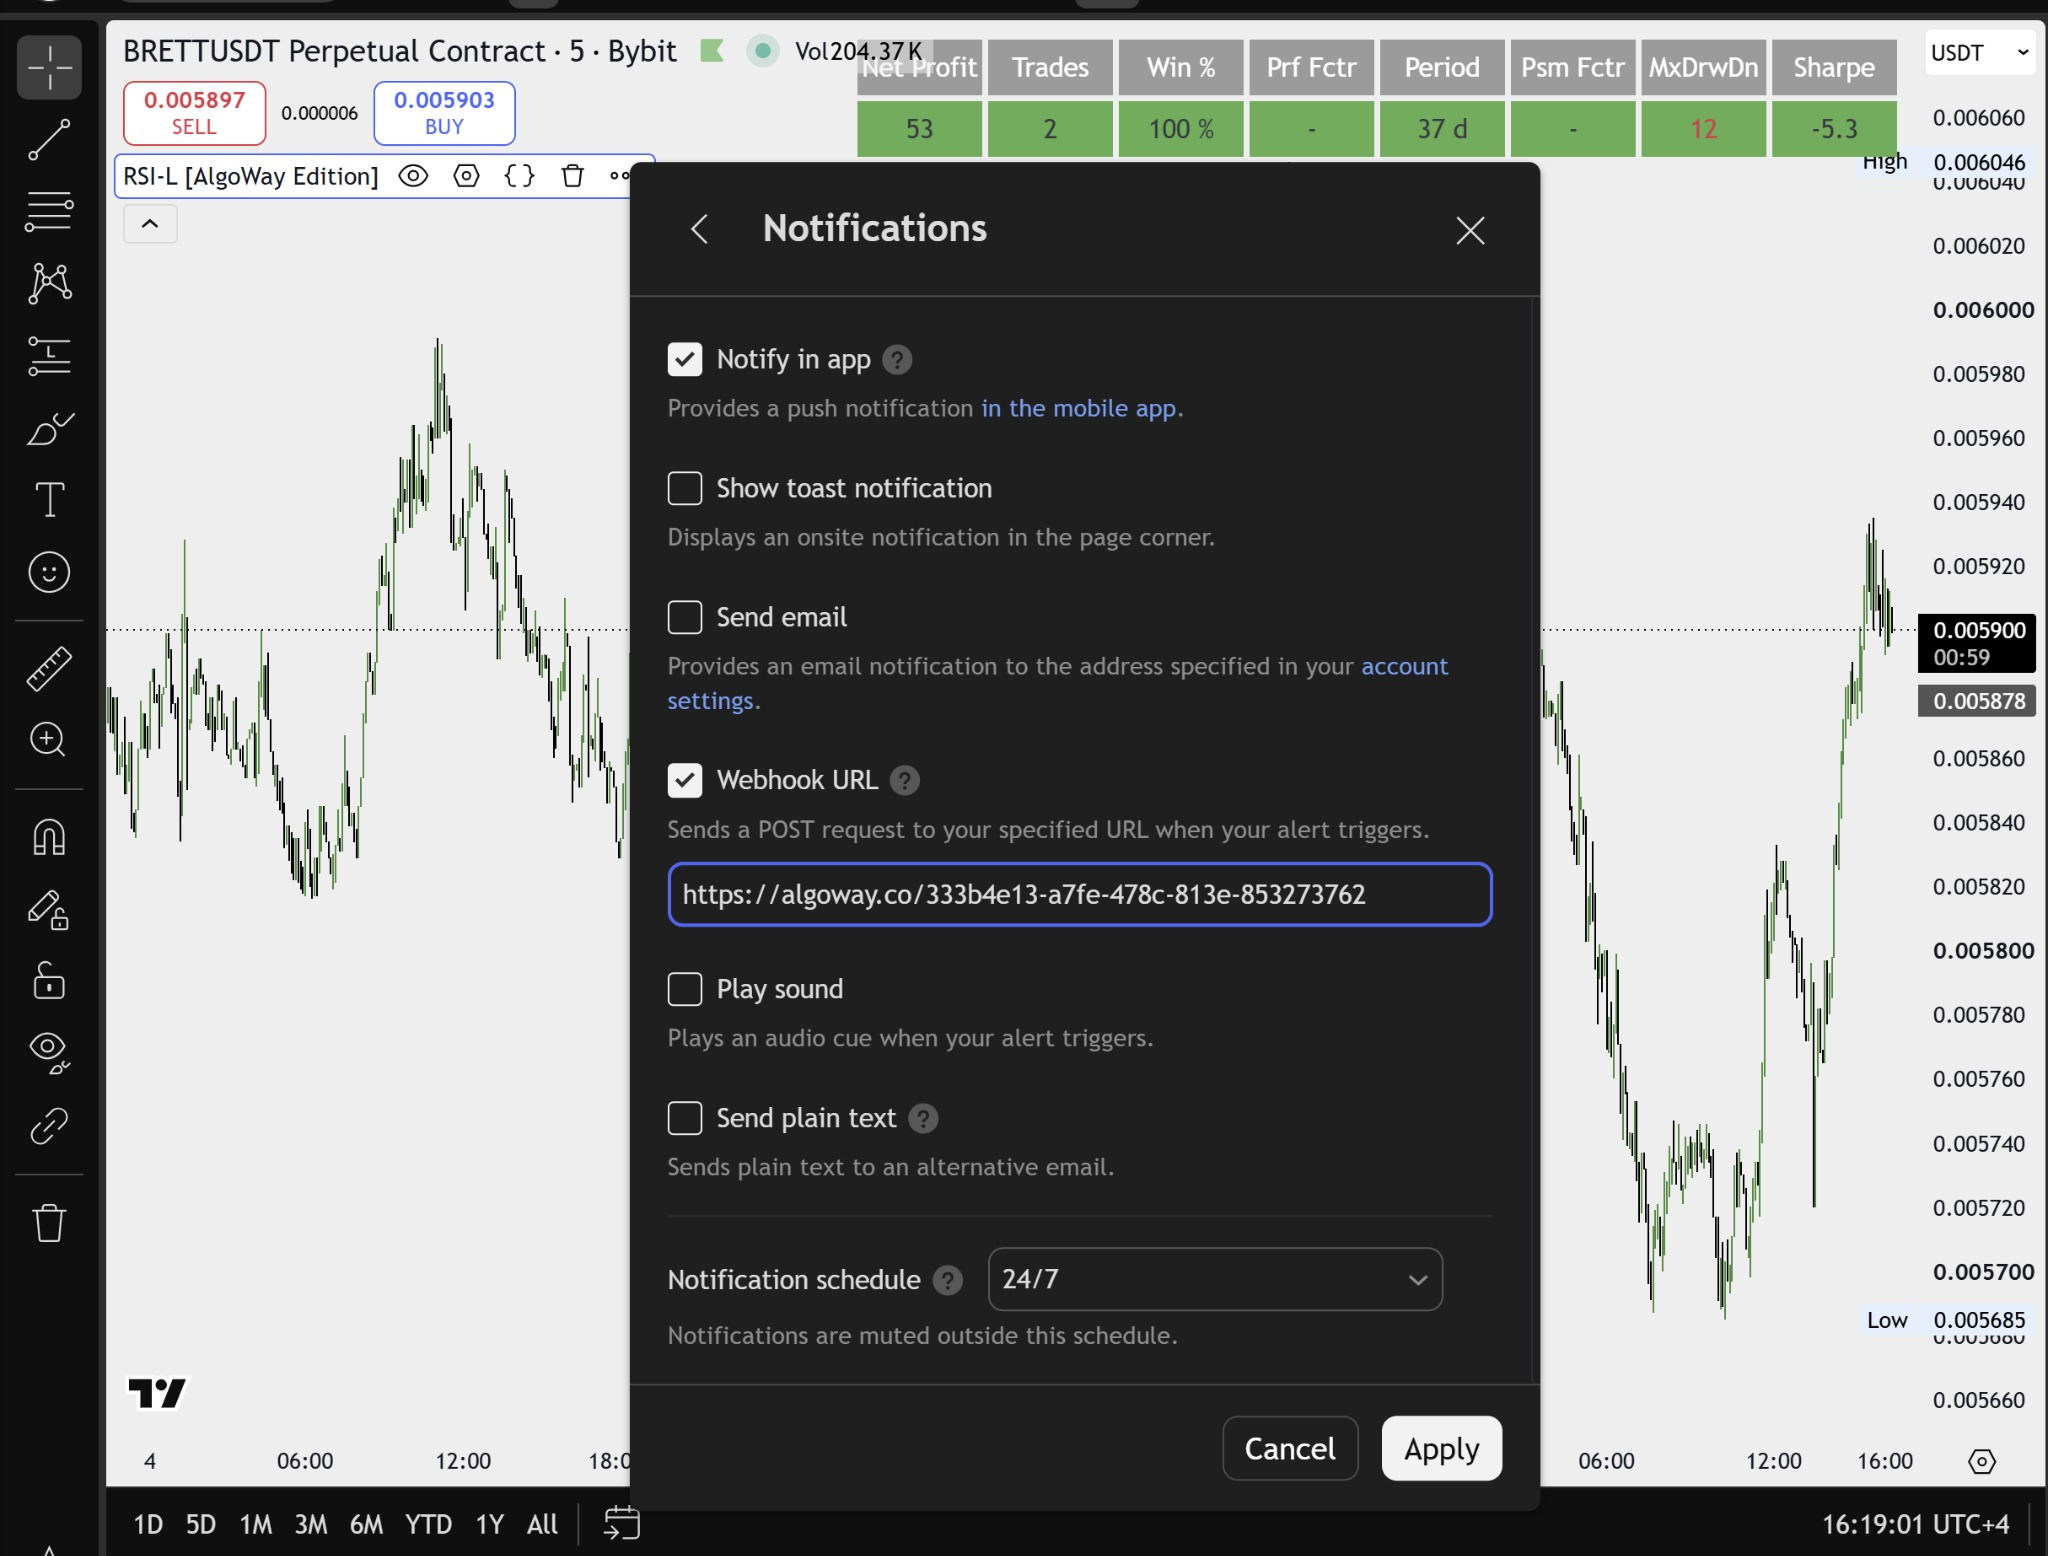Open RSI-L indicator settings
This screenshot has height=1556, width=2048.
coord(466,176)
